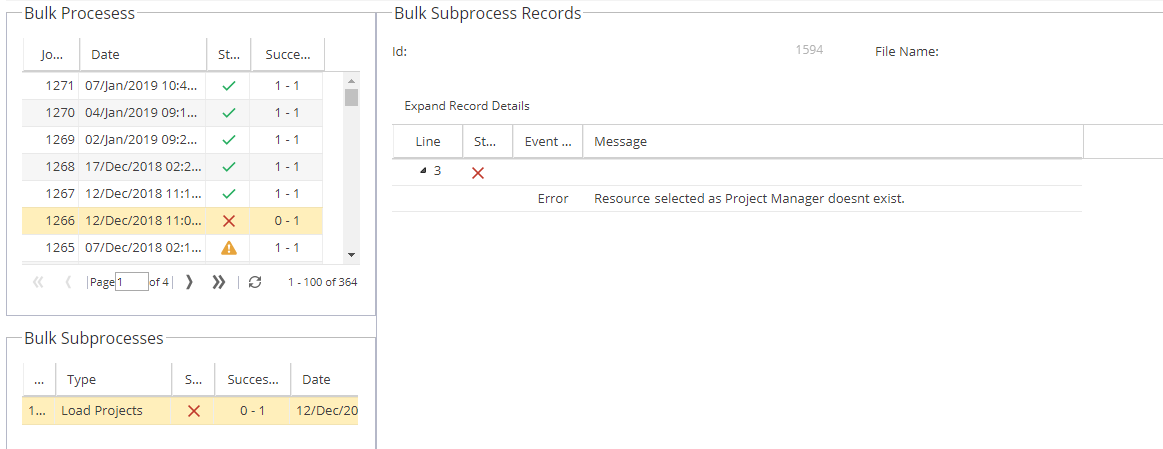Go to previous page of bulk processes
Image resolution: width=1163 pixels, height=449 pixels.
[x=68, y=282]
